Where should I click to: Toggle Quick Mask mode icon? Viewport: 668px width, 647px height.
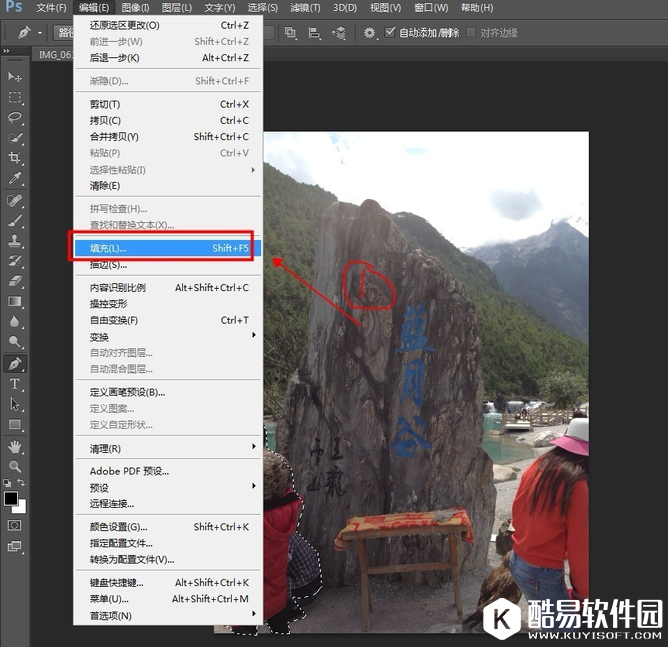[15, 524]
